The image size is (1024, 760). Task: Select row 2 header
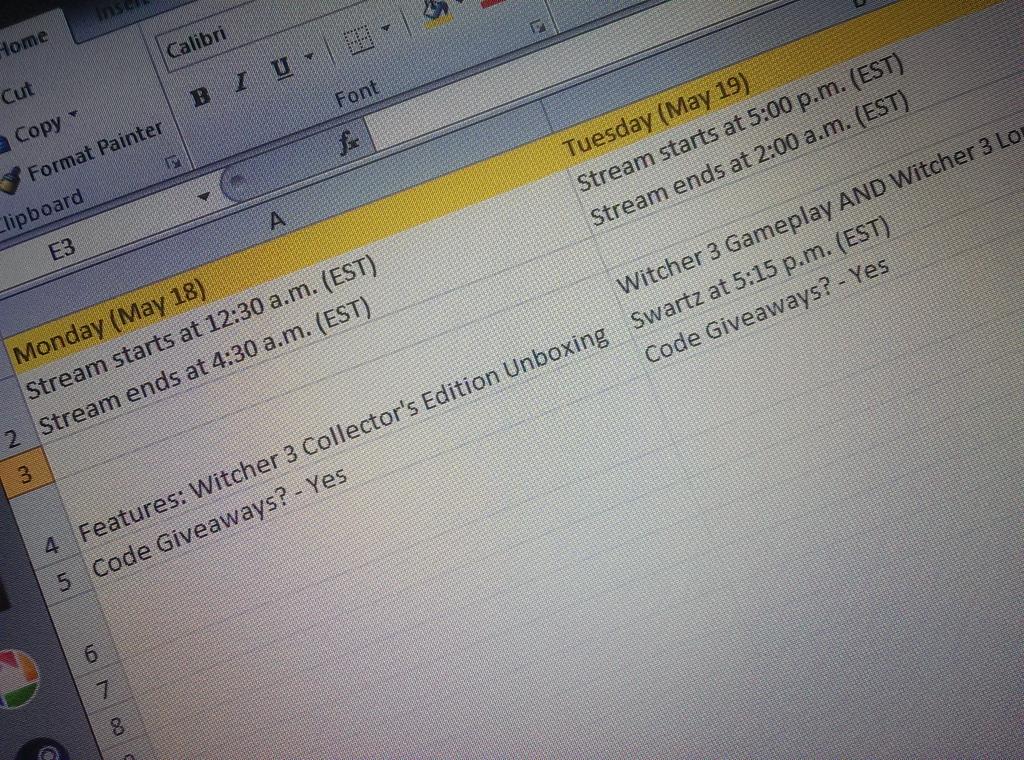pos(14,437)
